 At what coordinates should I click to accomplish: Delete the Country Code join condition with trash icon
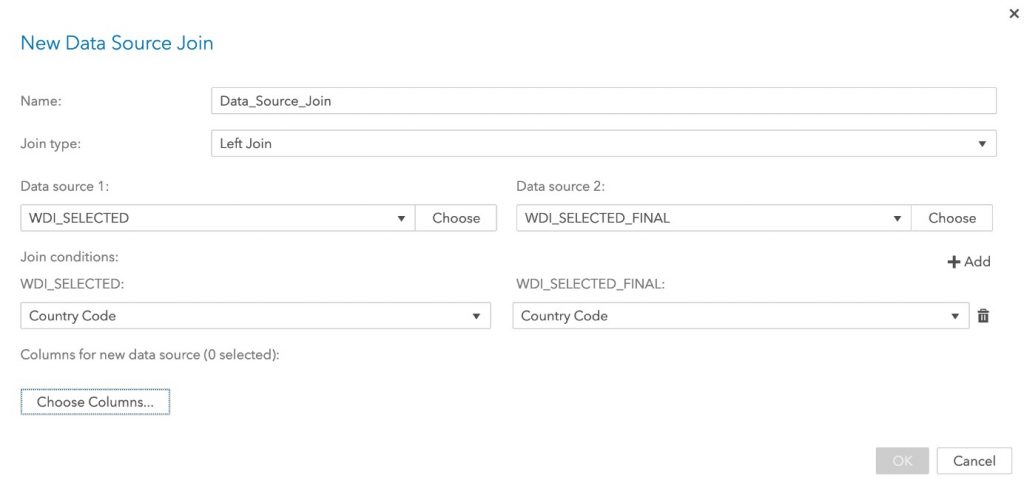point(983,316)
